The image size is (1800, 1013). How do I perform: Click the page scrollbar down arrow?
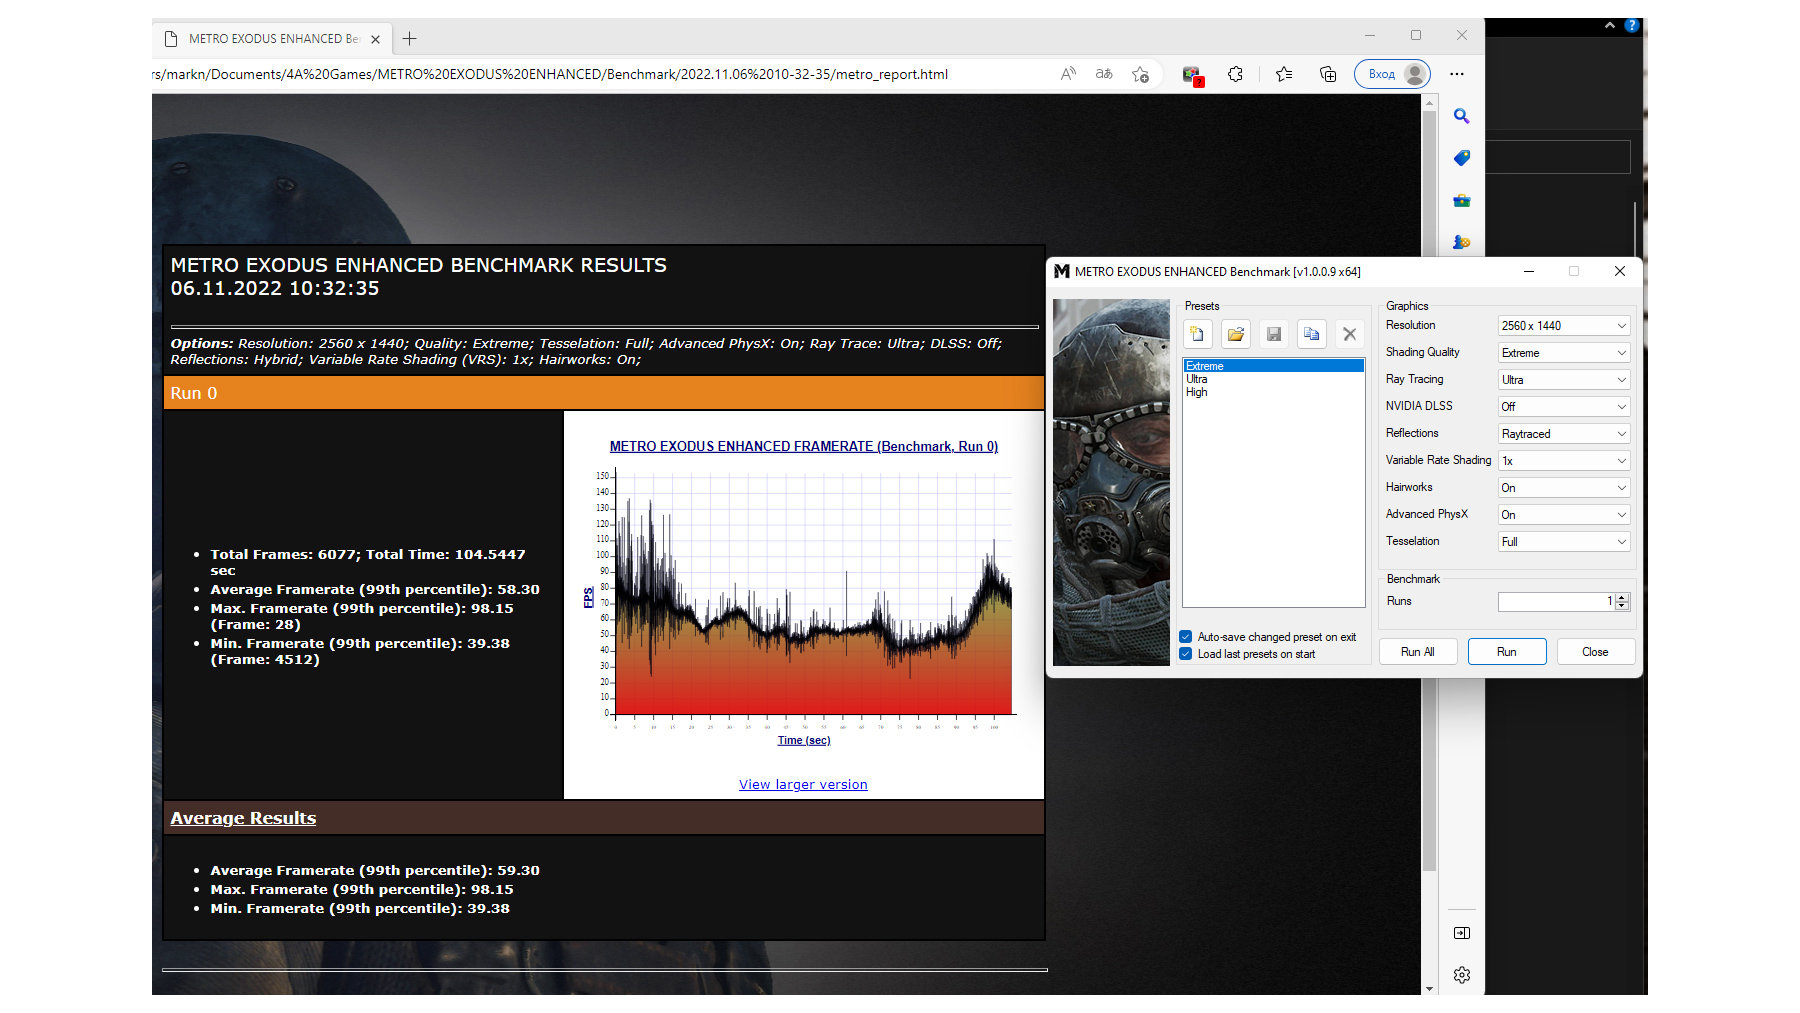click(x=1430, y=988)
